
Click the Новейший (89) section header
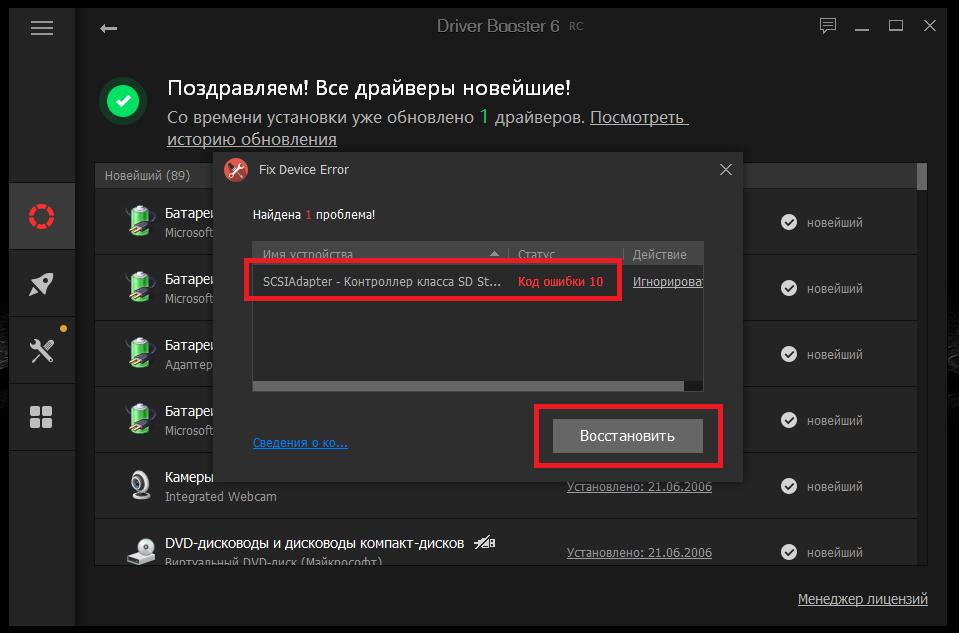[x=147, y=176]
